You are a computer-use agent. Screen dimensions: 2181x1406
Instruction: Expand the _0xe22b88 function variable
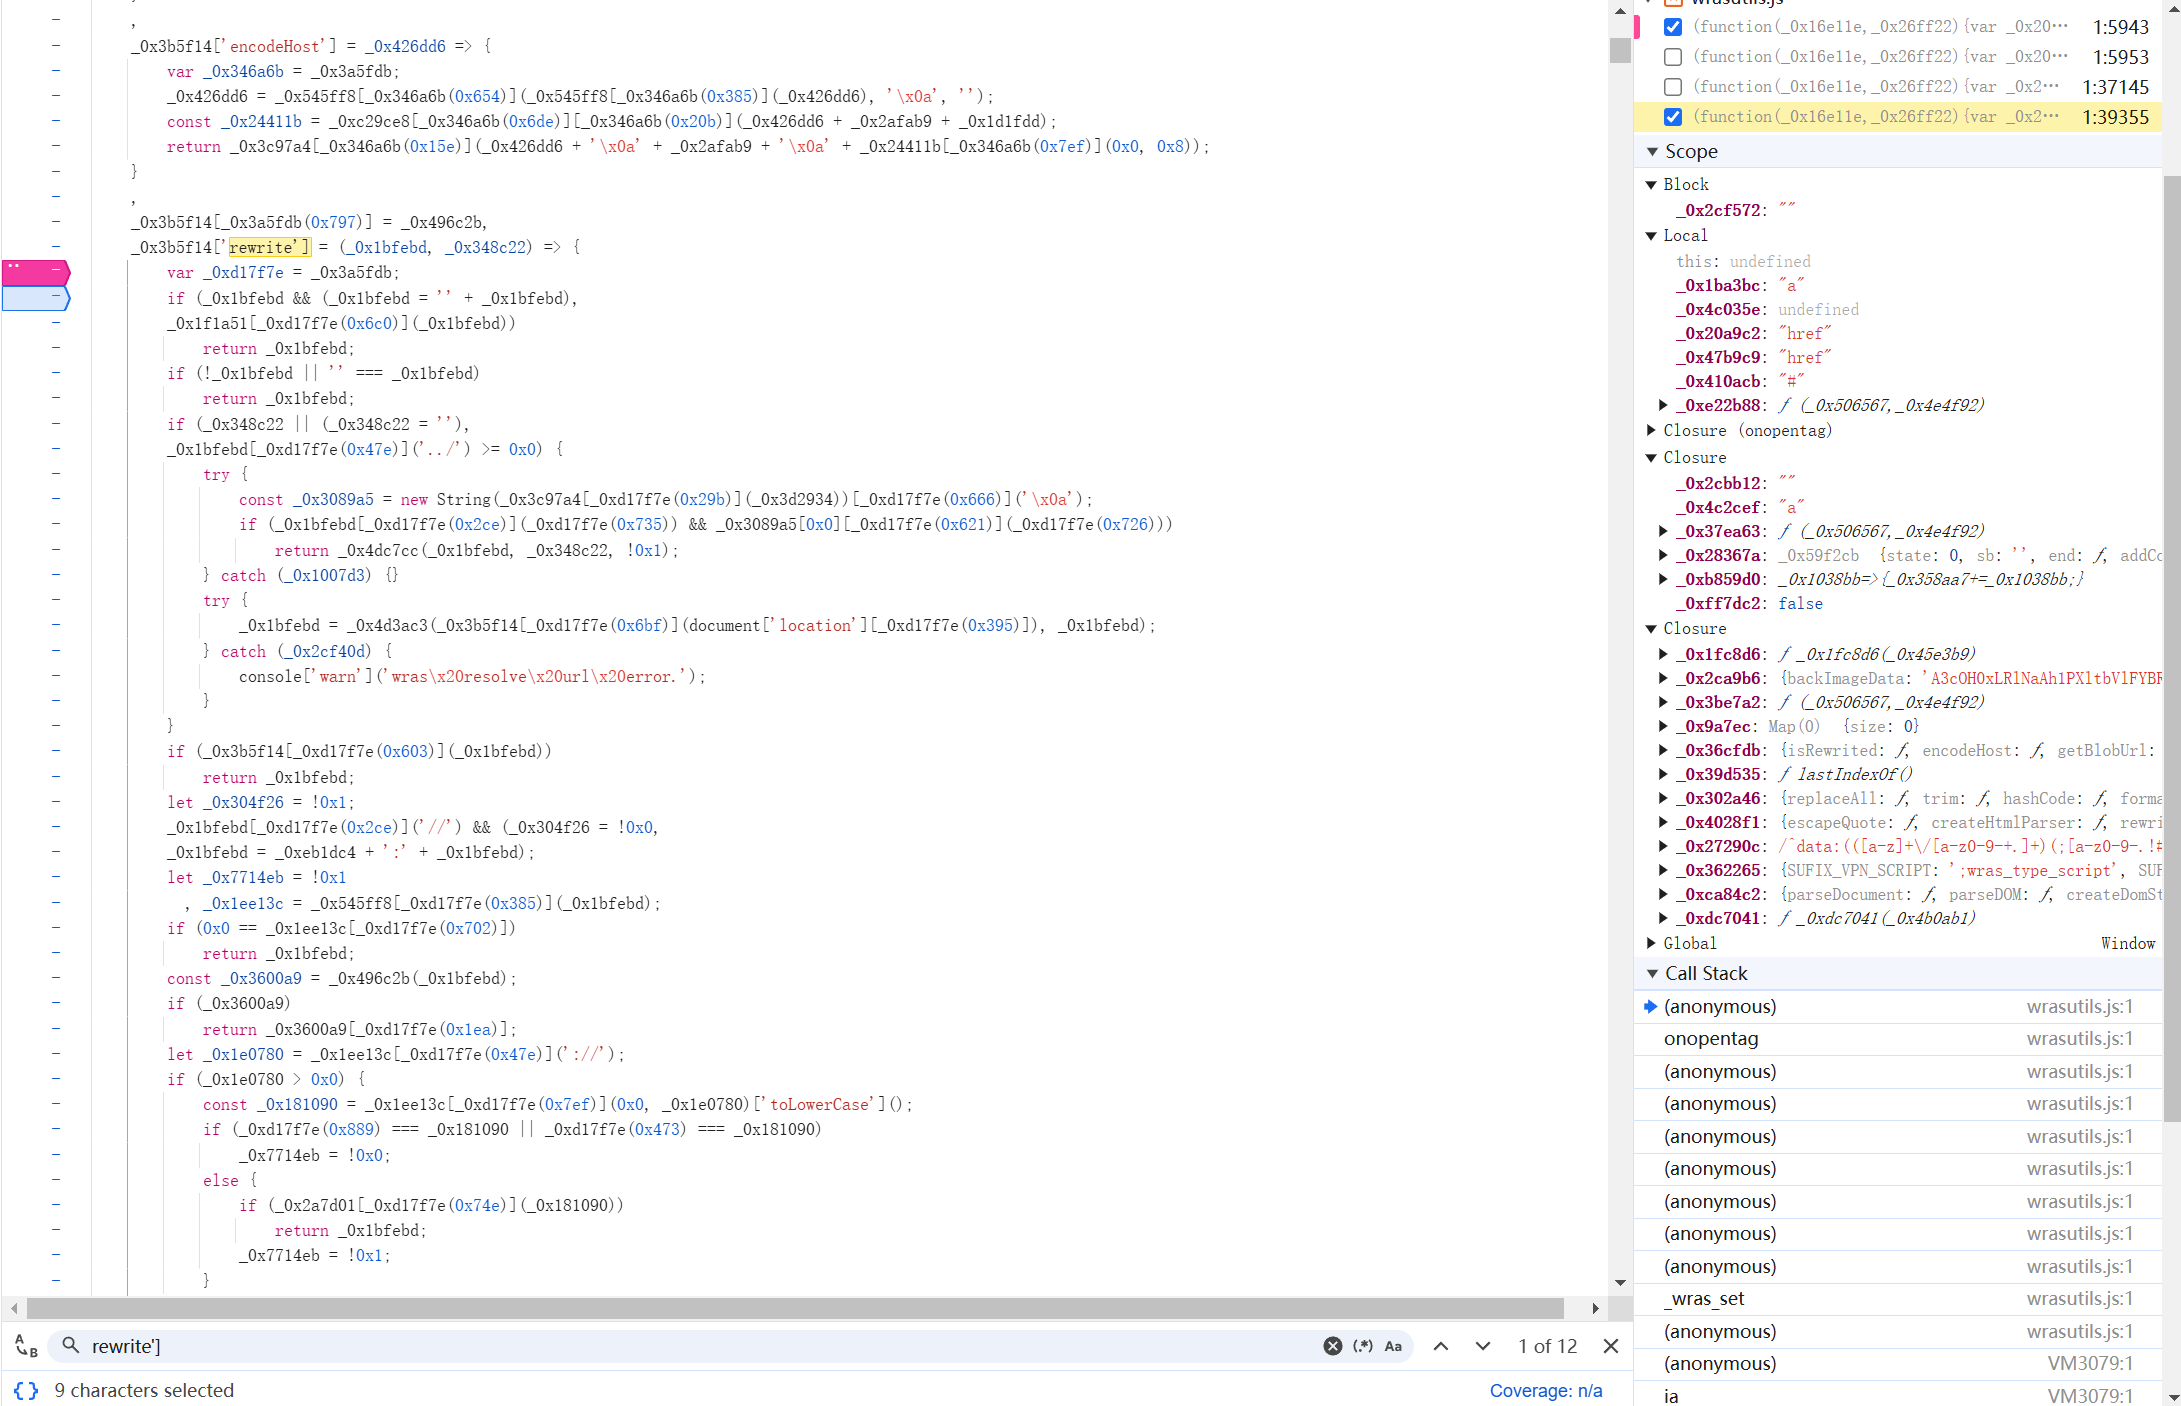[1663, 405]
